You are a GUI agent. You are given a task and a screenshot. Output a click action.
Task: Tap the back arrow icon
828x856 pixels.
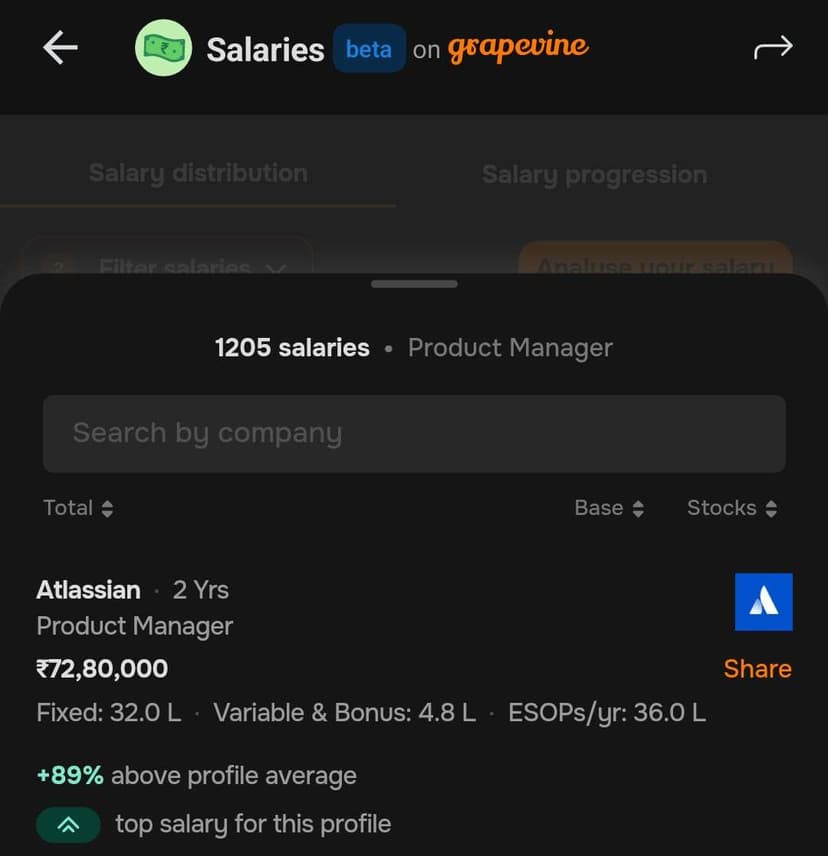point(60,48)
